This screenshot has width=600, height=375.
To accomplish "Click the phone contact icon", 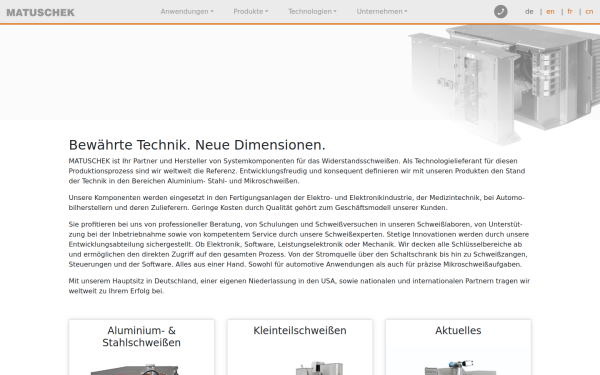I will 501,11.
